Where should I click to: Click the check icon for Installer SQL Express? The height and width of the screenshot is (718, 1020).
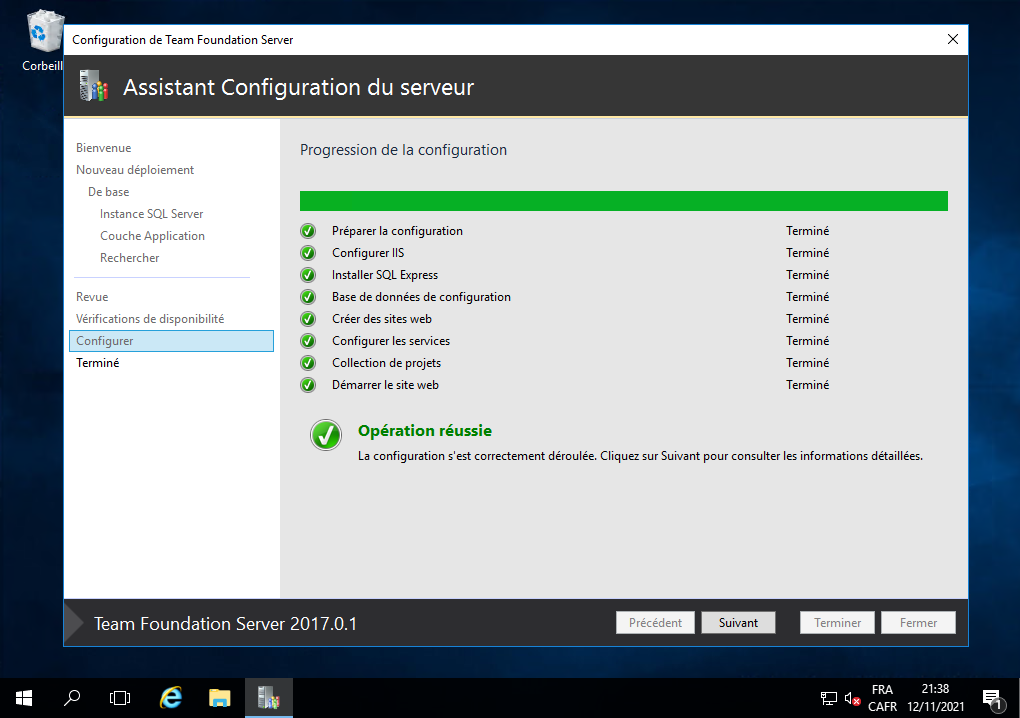(x=308, y=275)
